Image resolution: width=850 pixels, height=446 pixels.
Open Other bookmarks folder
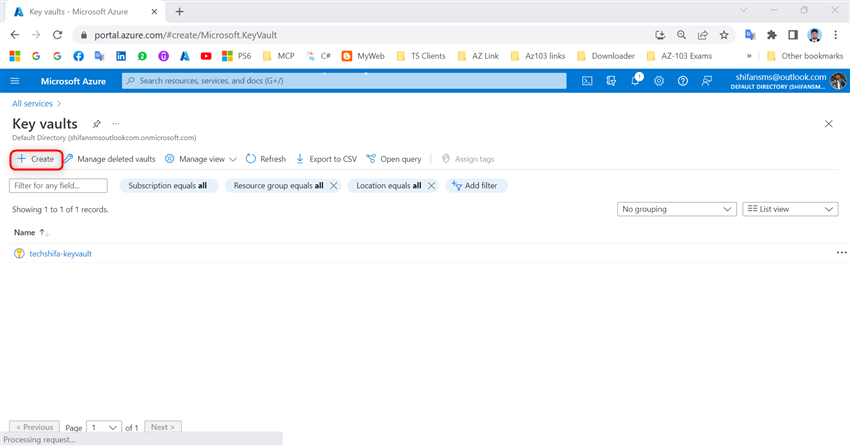(x=805, y=56)
